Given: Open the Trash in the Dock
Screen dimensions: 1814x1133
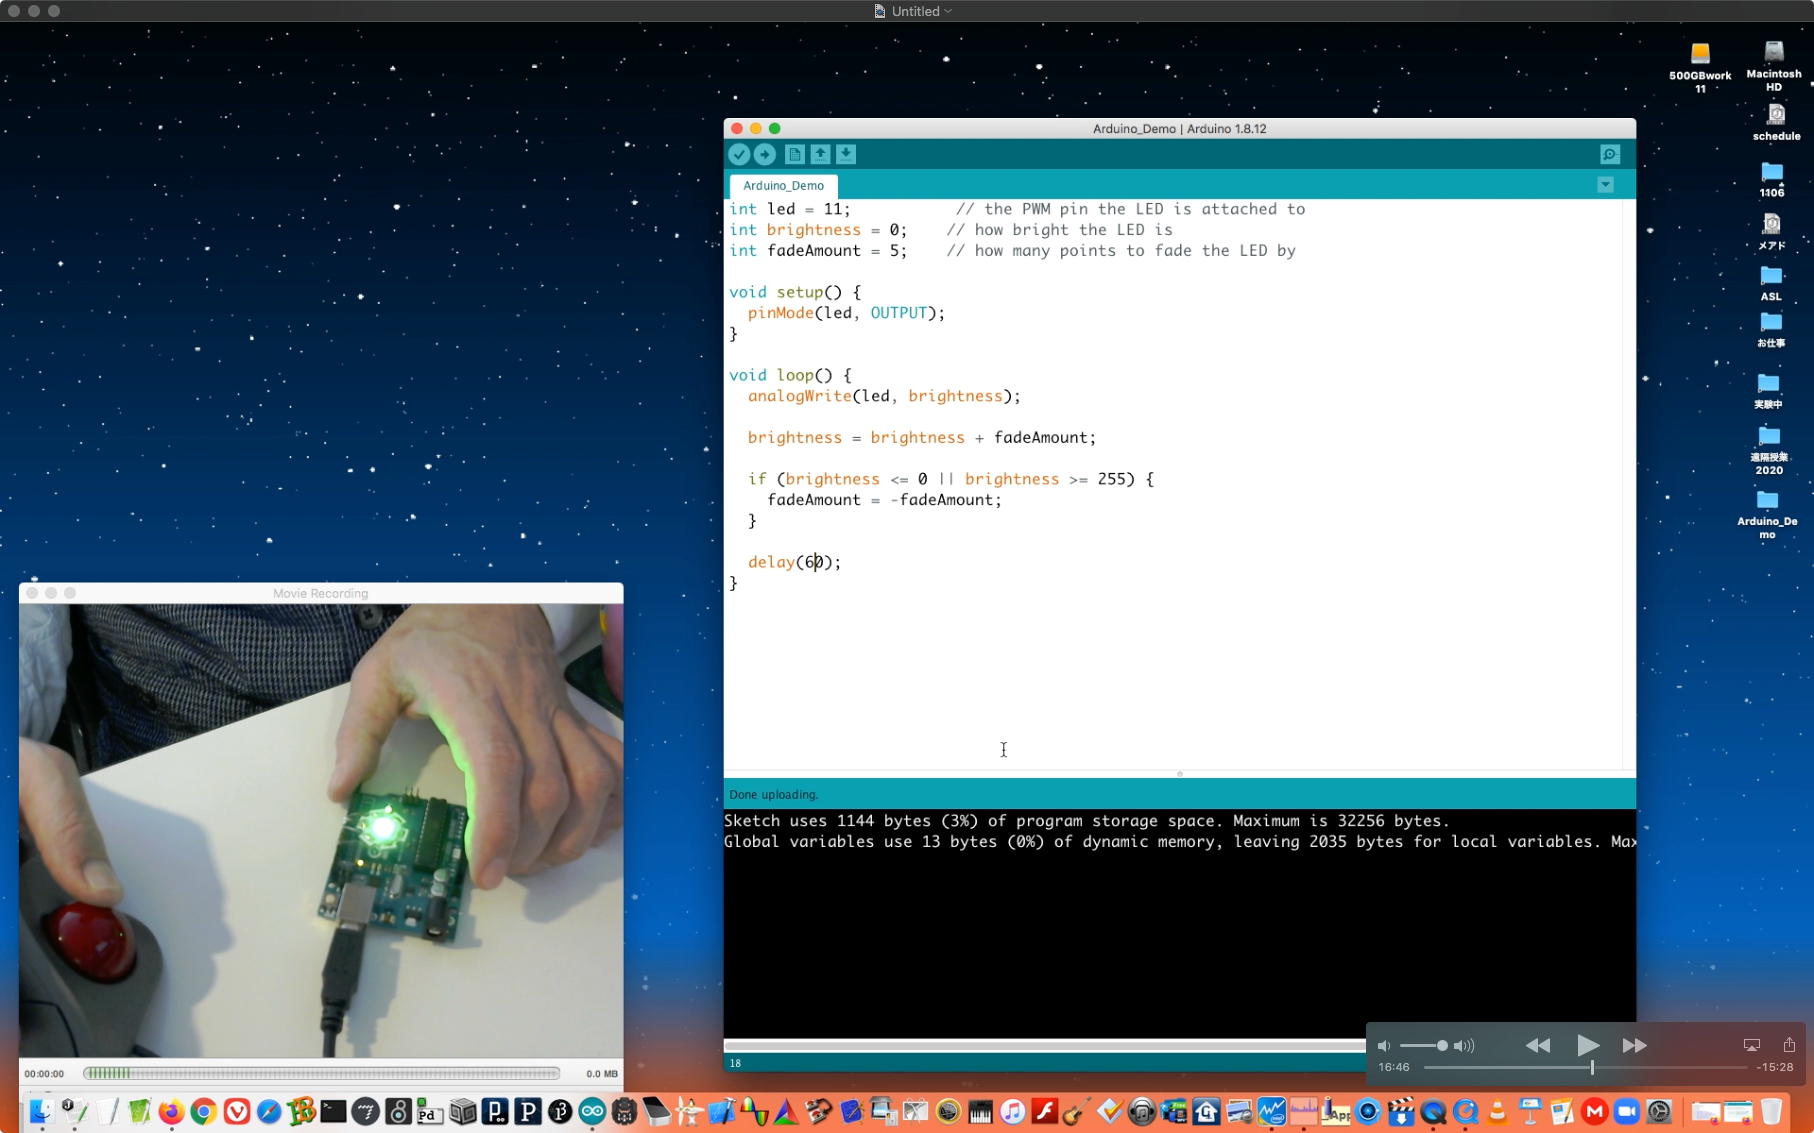Looking at the screenshot, I should pos(1771,1111).
